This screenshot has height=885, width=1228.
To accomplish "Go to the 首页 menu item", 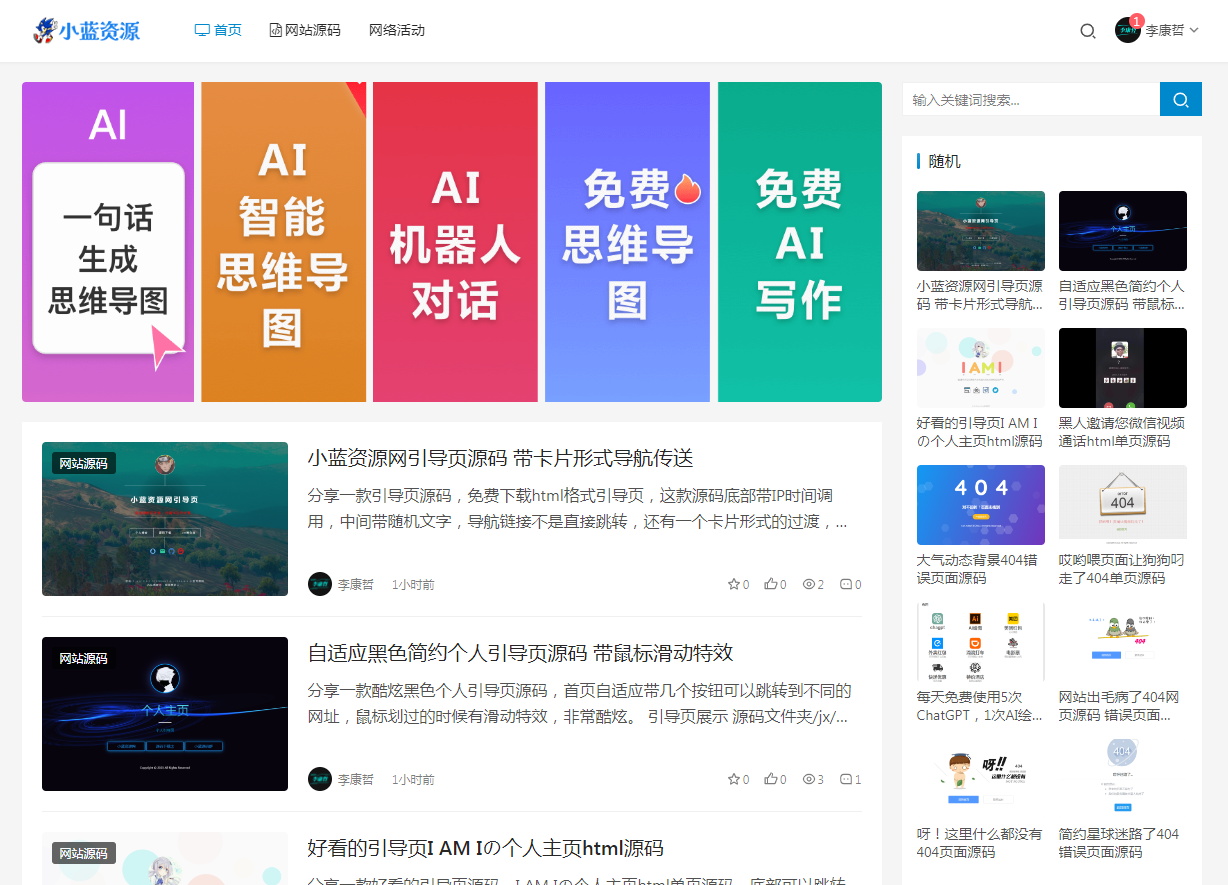I will [218, 30].
